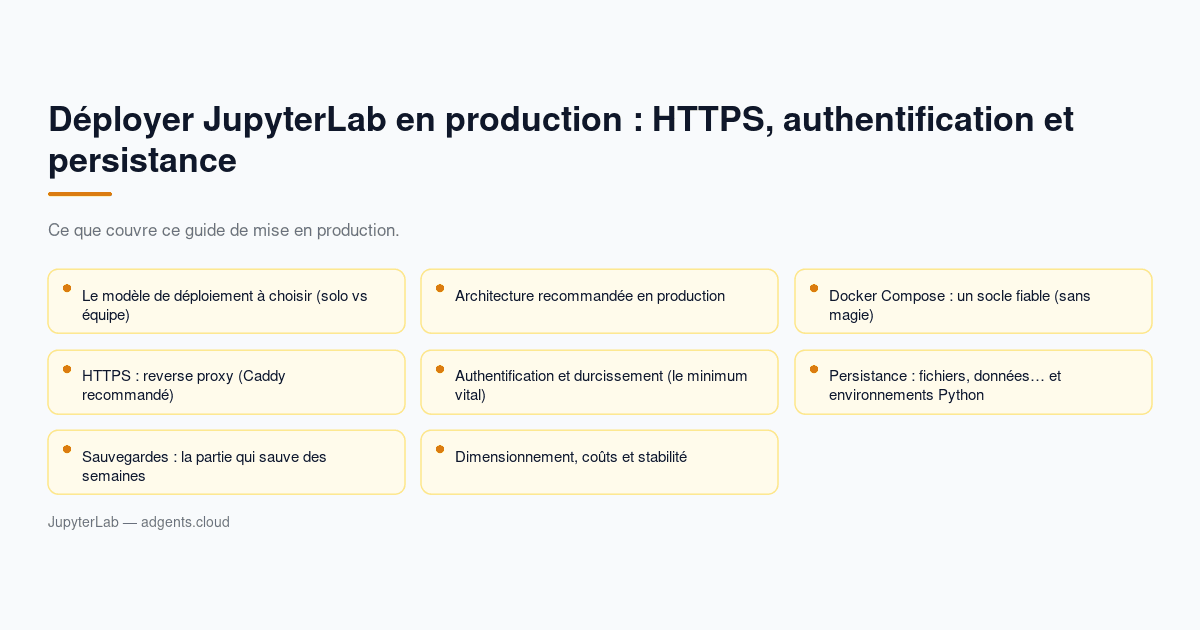This screenshot has width=1200, height=630.
Task: Open the 'Le modèle de déploiement à choisir' card
Action: click(x=226, y=301)
